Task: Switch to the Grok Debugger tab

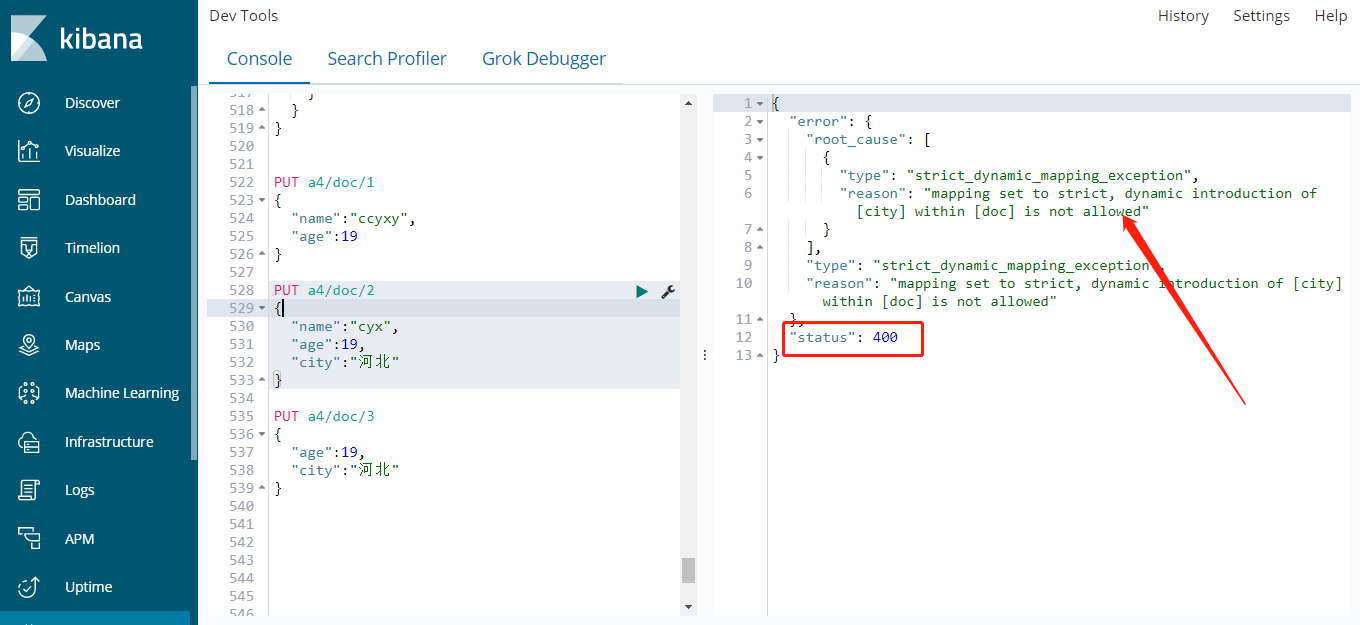Action: coord(544,59)
